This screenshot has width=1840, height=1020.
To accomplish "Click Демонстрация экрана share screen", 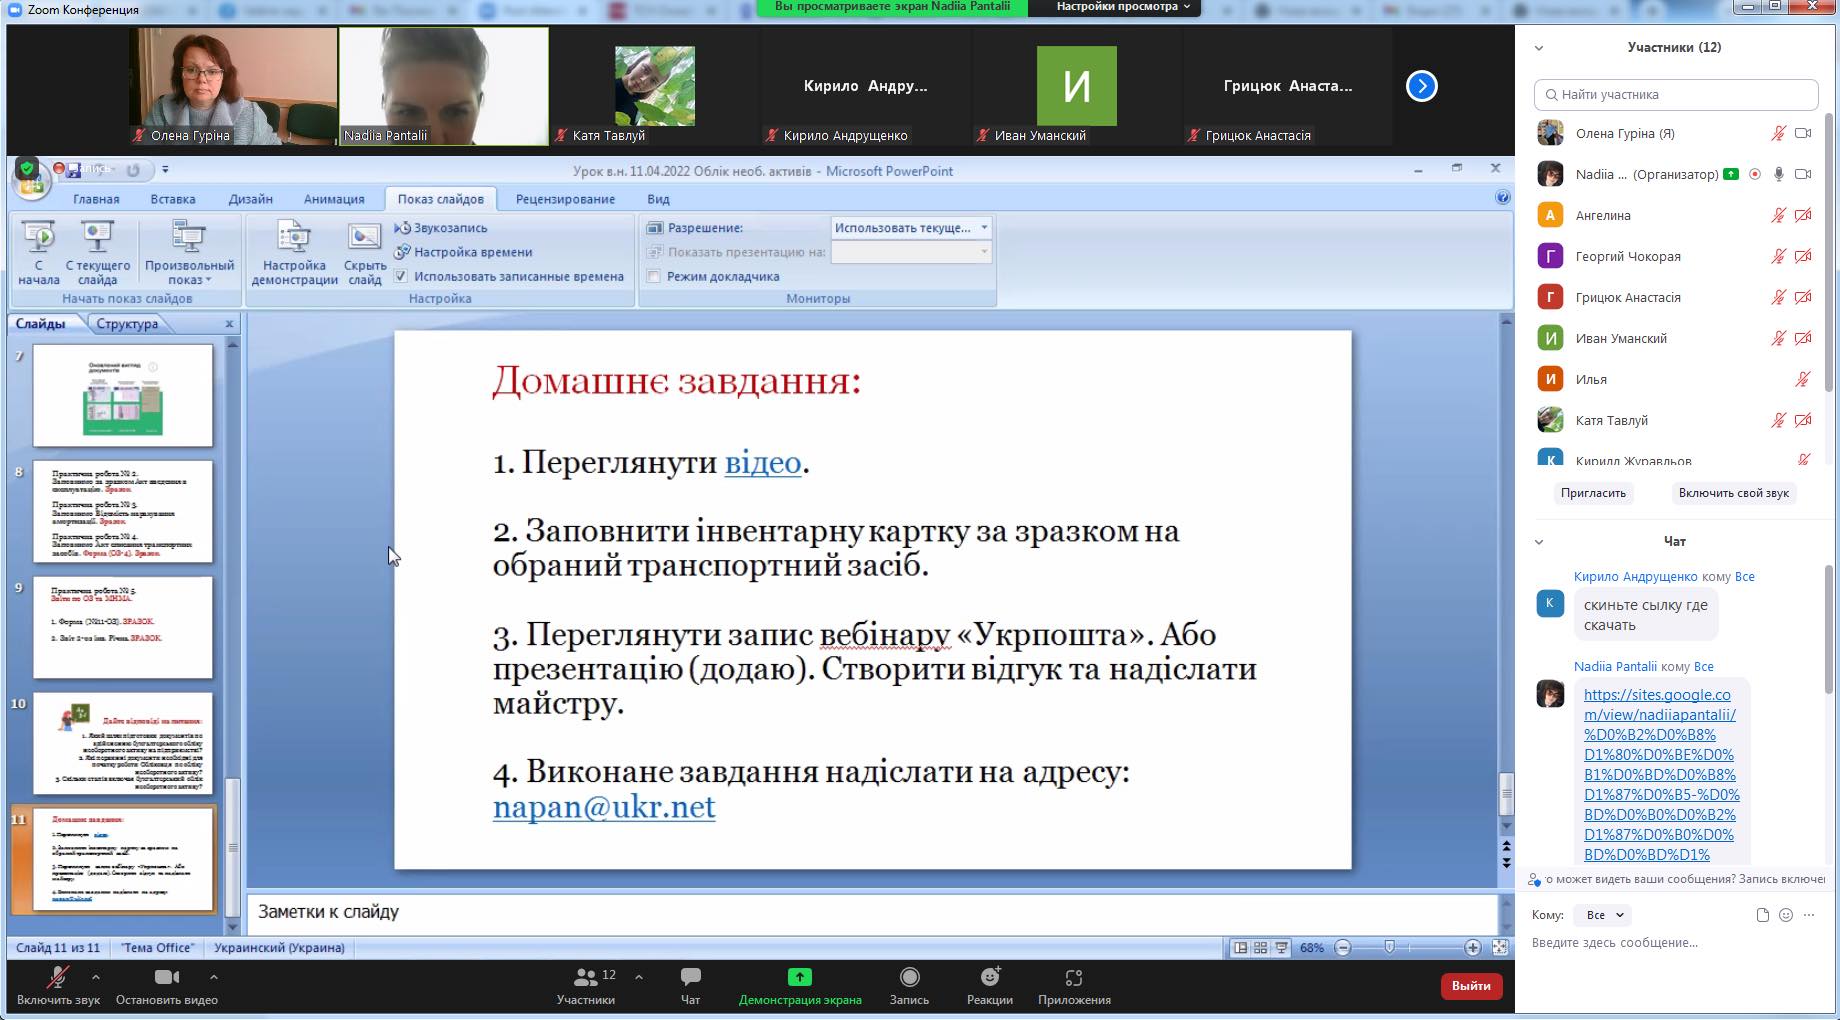I will click(x=800, y=985).
